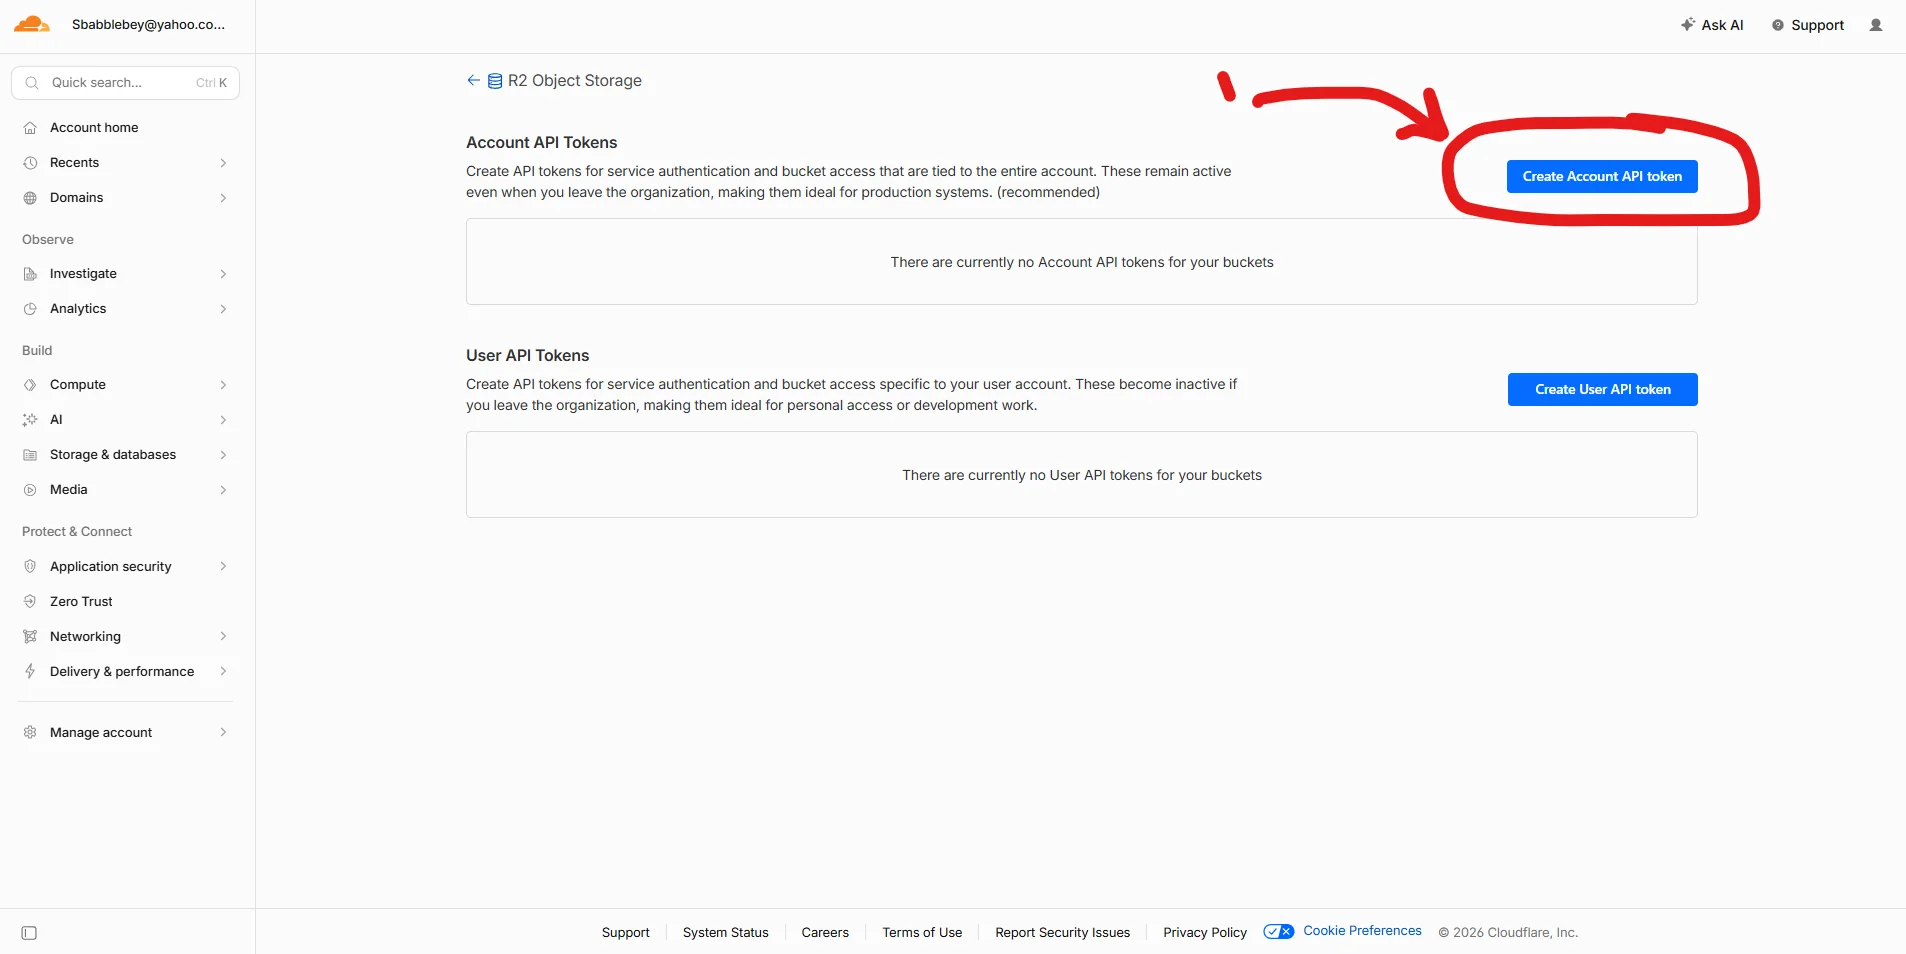1906x954 pixels.
Task: Click the Ctrl K shortcut hint
Action: click(211, 83)
